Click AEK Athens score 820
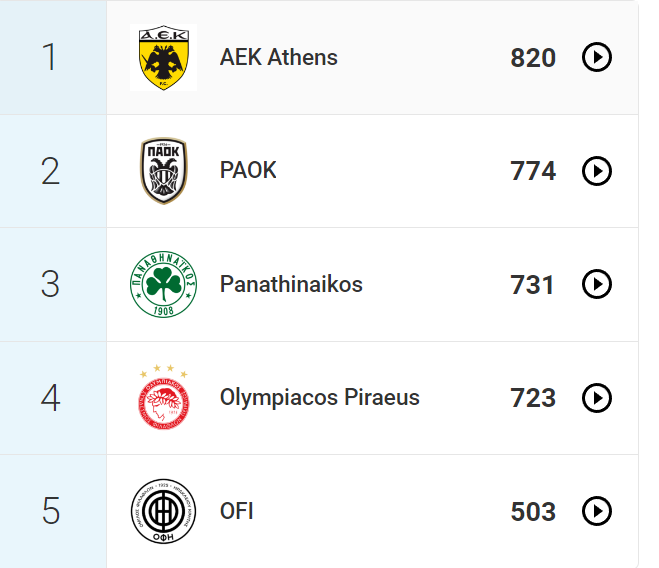Screen dimensions: 659x568 532,58
